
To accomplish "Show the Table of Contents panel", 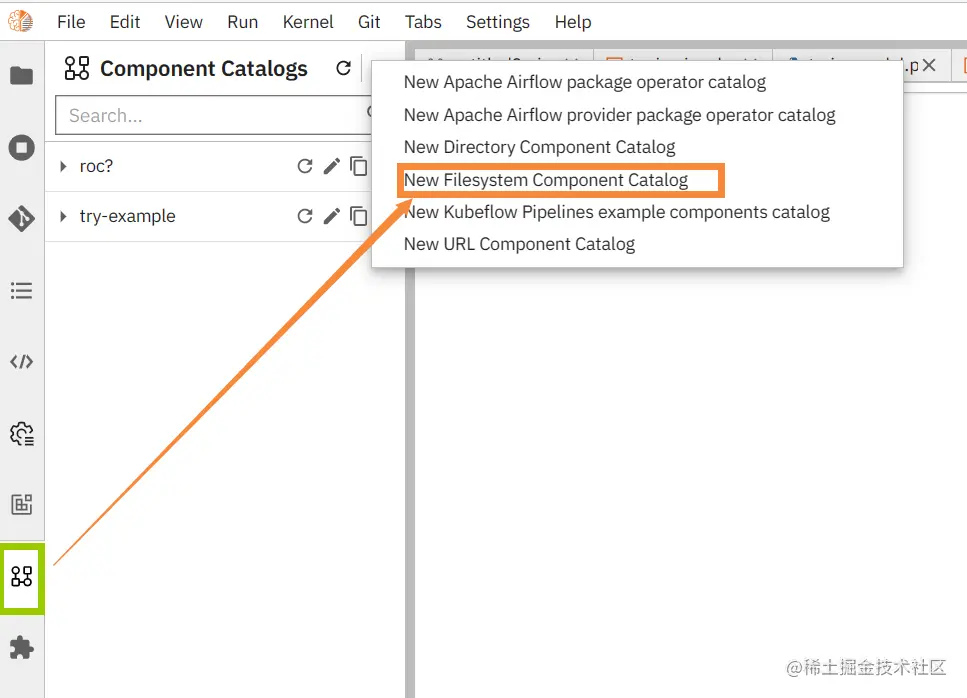I will point(21,291).
